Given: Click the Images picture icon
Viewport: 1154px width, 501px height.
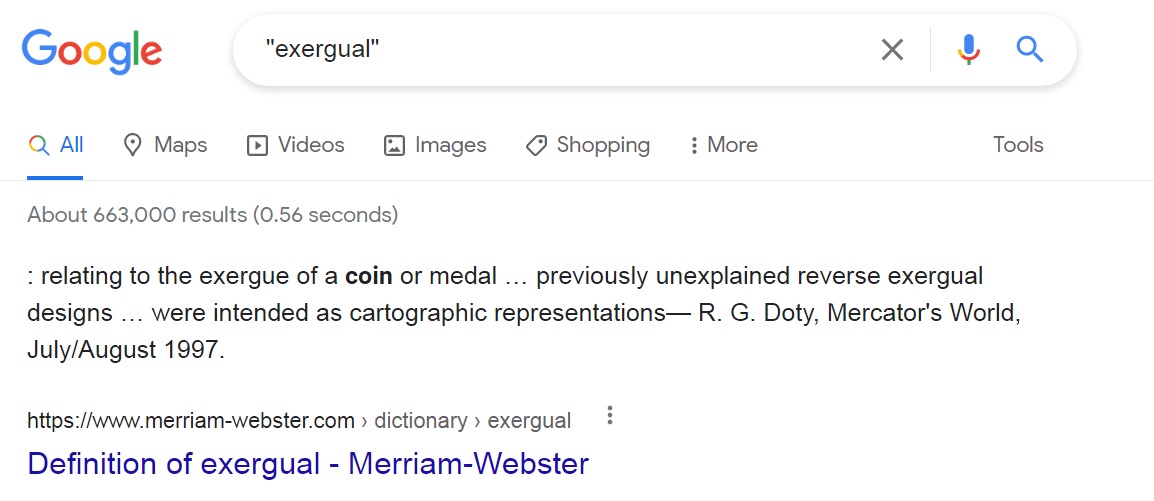Looking at the screenshot, I should point(394,145).
